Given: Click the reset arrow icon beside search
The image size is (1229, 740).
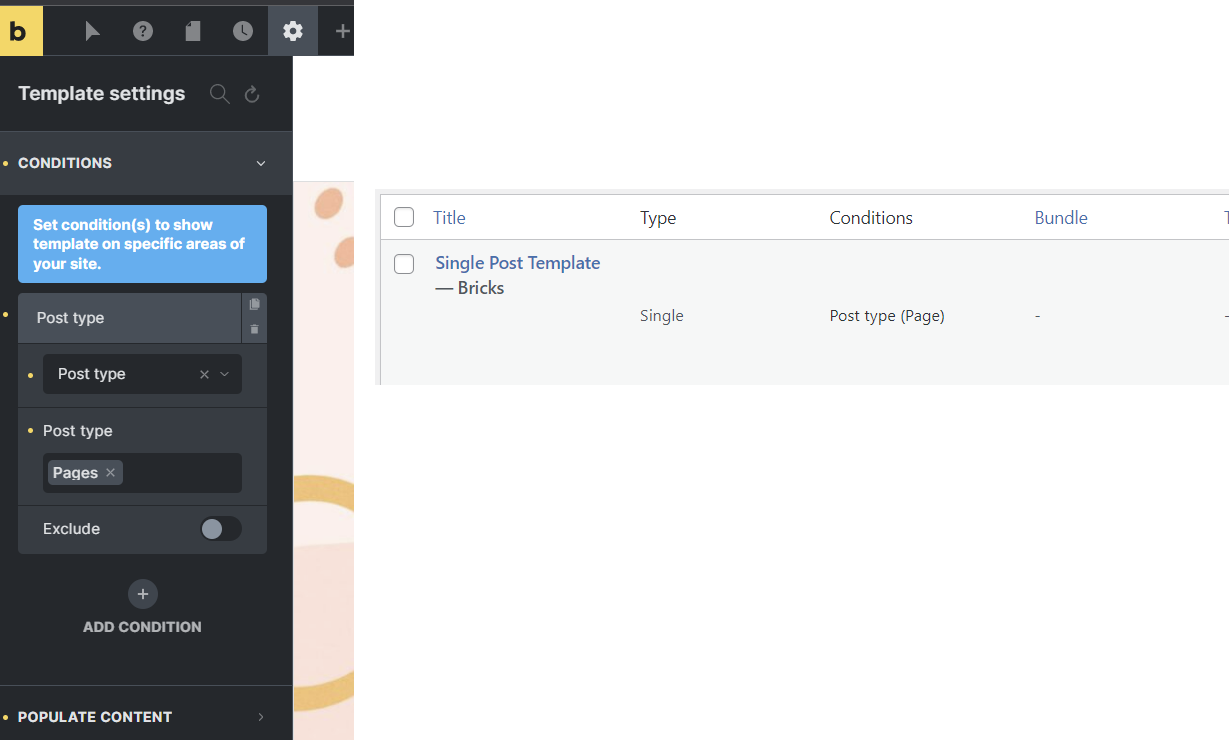Looking at the screenshot, I should point(252,94).
